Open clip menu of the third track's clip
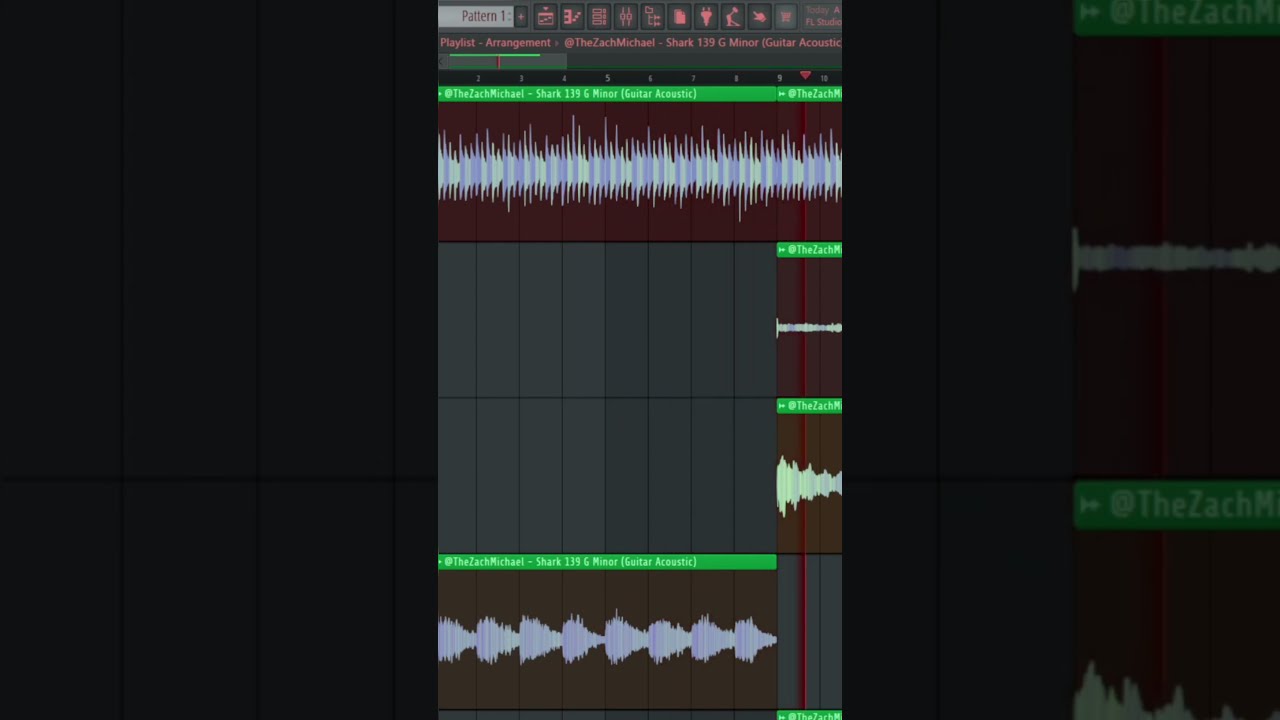The image size is (1280, 720). tap(782, 406)
